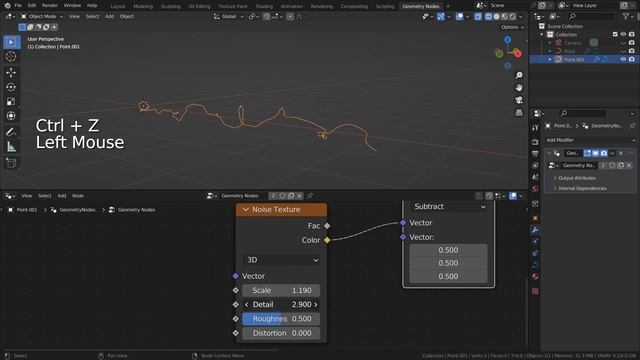The image size is (640, 360).
Task: Toggle modifier edit mode display button
Action: pyautogui.click(x=587, y=153)
